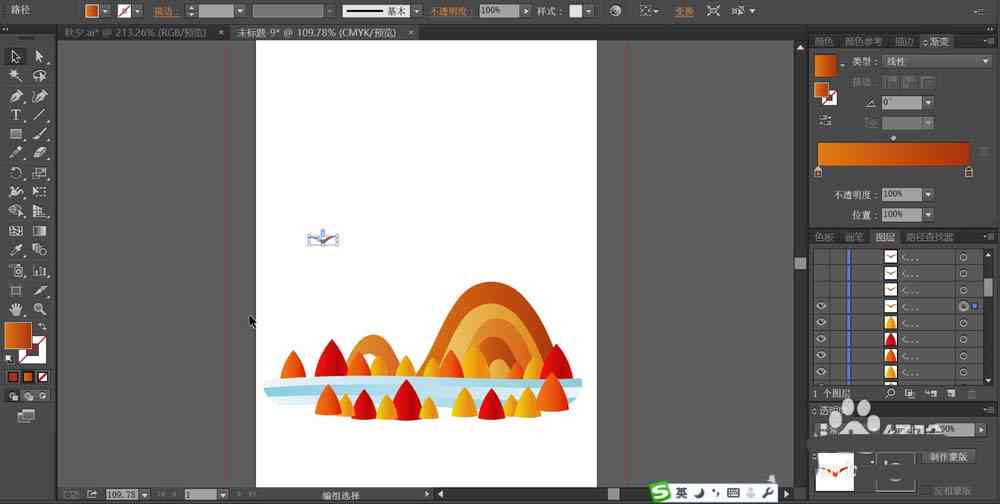Click the transparency panel artwork thumbnail

click(x=834, y=472)
